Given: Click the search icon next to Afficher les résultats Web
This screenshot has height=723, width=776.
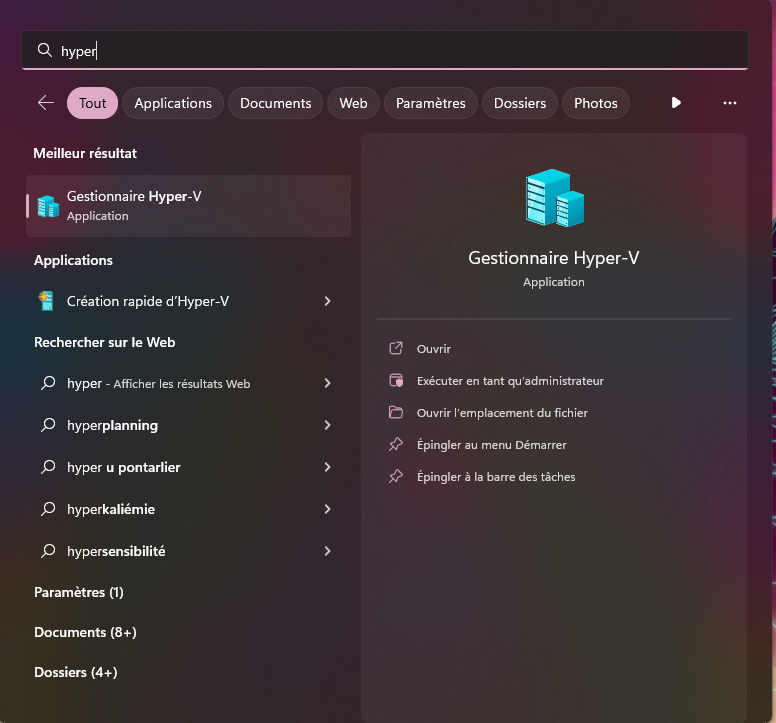Looking at the screenshot, I should click(x=48, y=383).
